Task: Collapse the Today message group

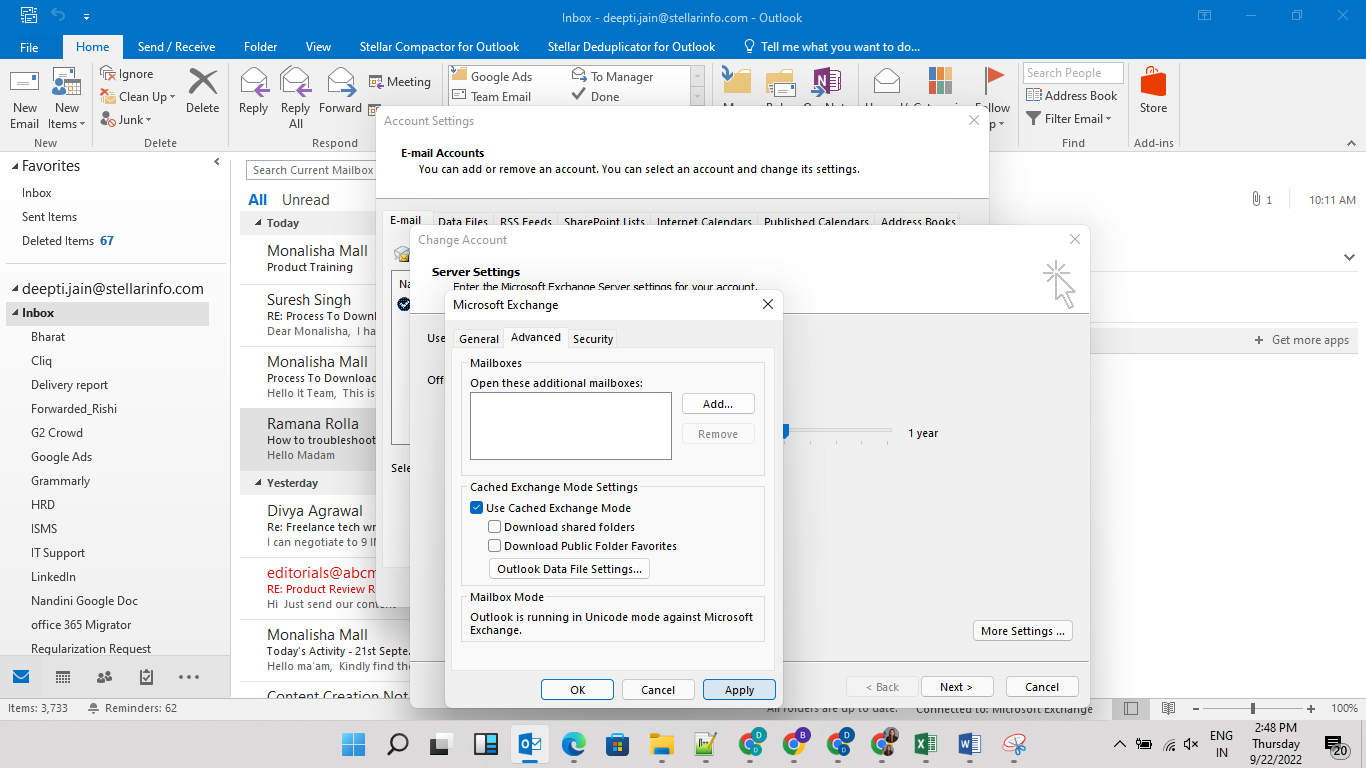Action: click(258, 223)
